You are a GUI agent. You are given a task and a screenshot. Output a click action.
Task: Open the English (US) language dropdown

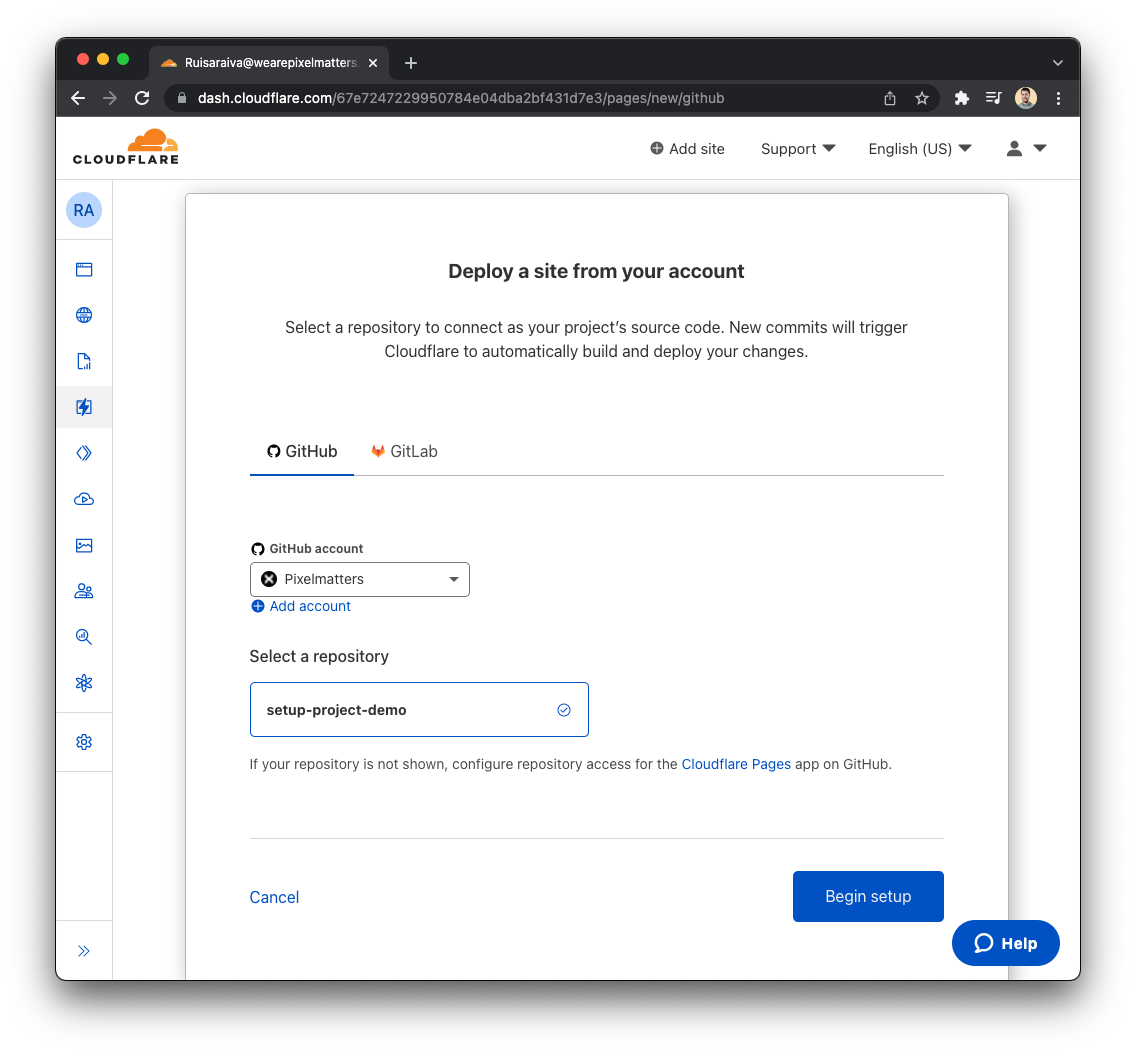coord(919,149)
